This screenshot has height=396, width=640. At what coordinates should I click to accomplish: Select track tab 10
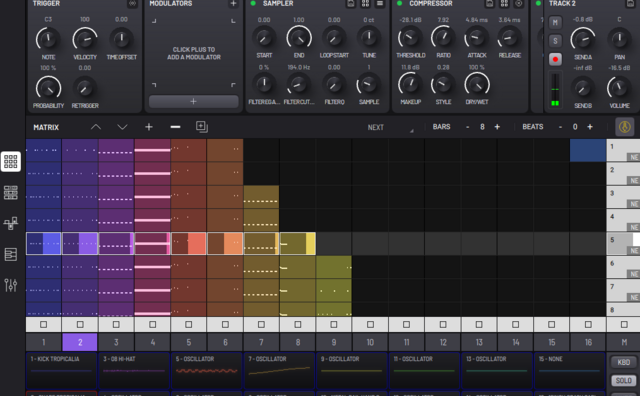[x=370, y=342]
